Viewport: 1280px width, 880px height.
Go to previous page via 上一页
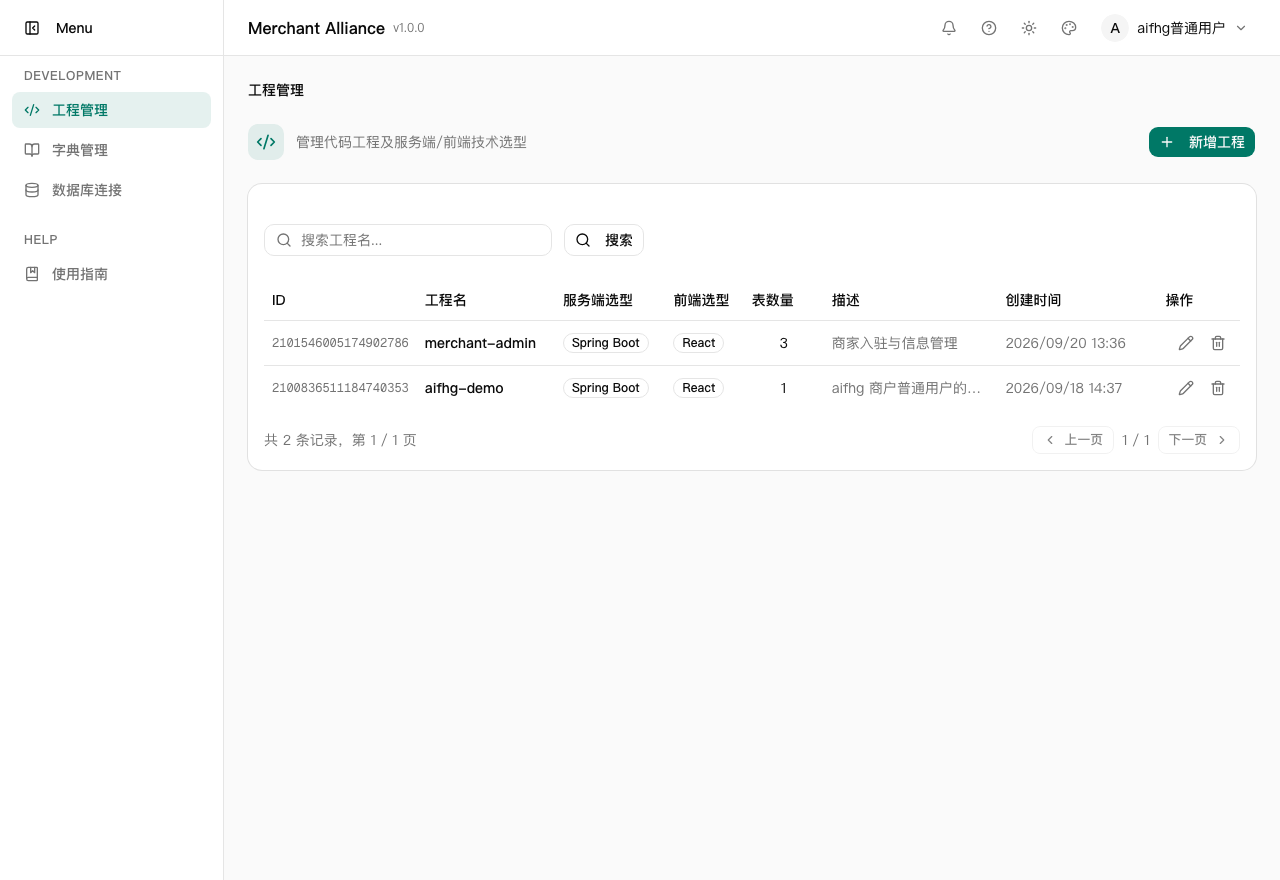point(1073,440)
